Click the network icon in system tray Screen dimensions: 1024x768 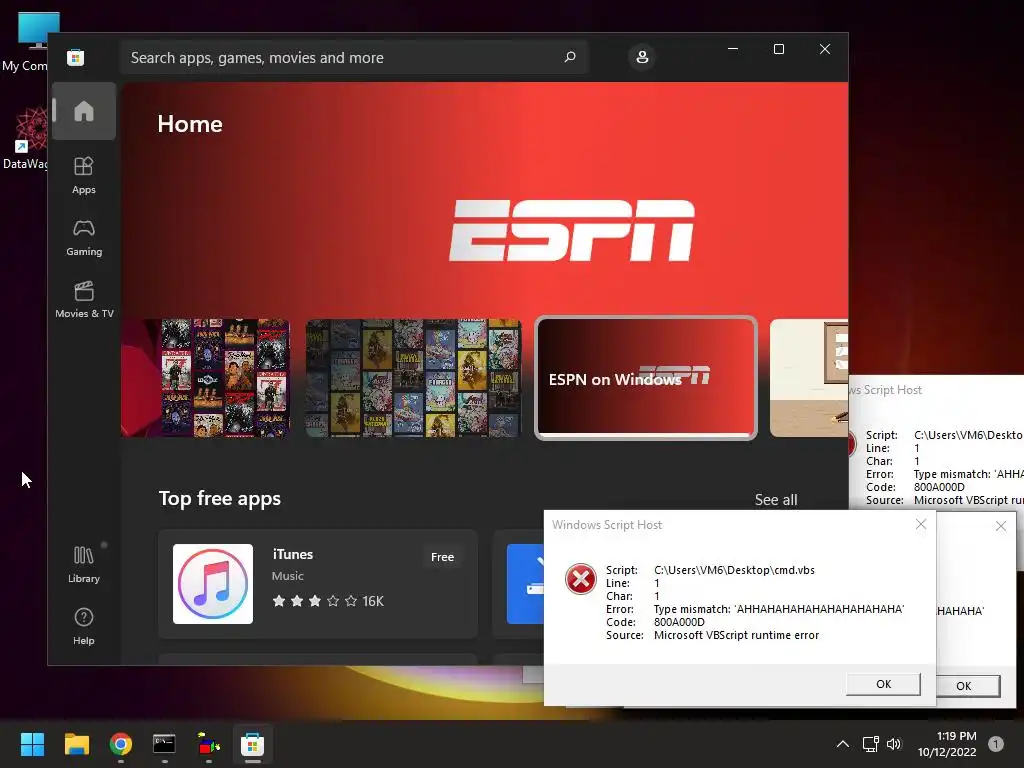(x=870, y=744)
